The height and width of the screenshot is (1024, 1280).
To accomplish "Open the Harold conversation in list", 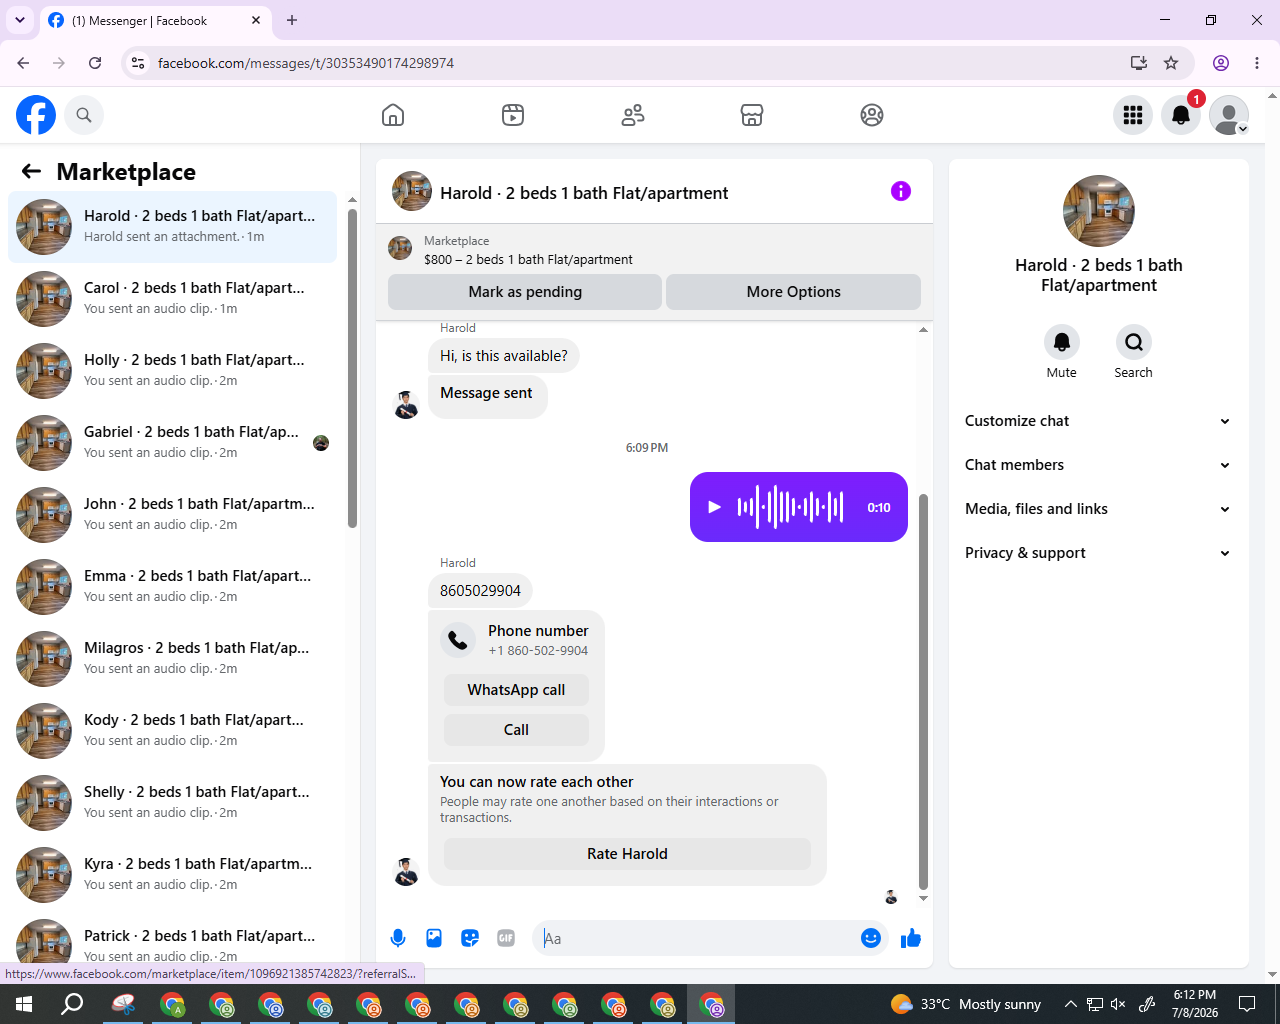I will [173, 227].
